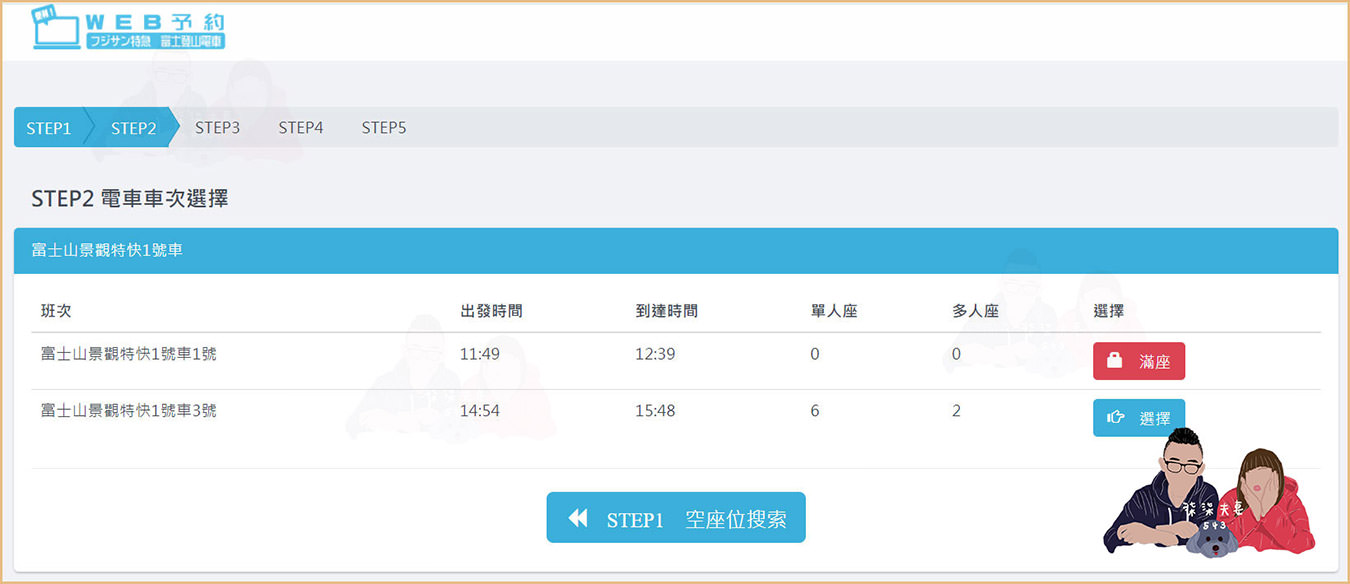Click the 11:49 departure time cell
This screenshot has height=584, width=1350.
[x=480, y=354]
